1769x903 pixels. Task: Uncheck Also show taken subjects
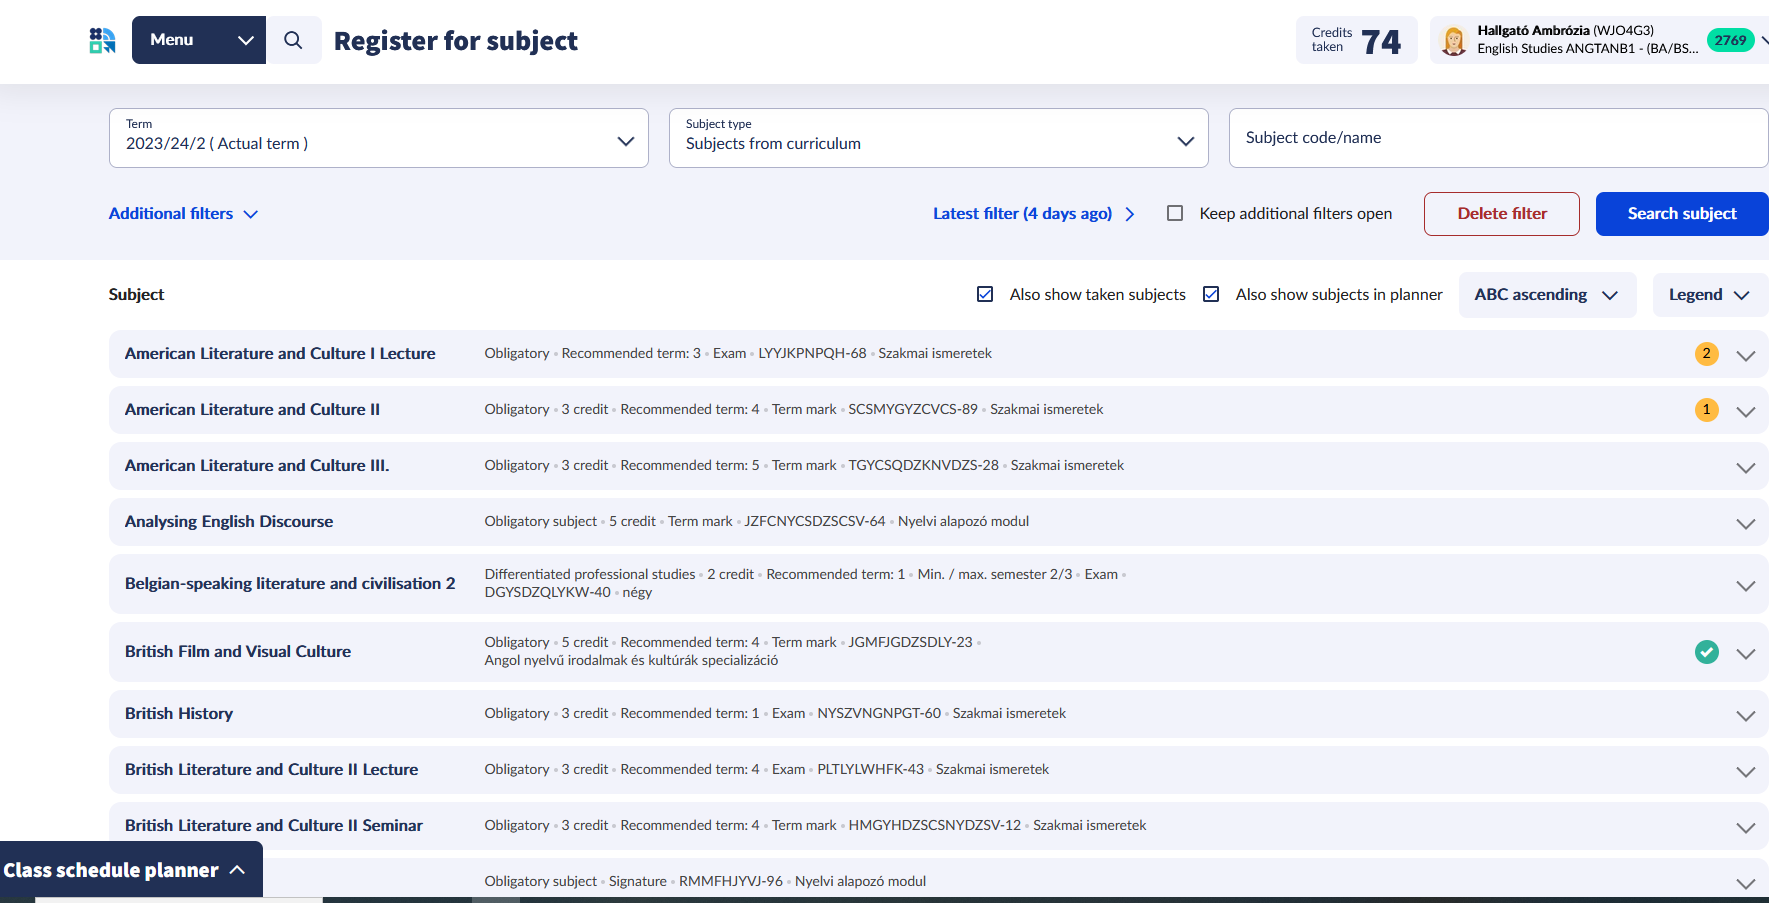[985, 294]
